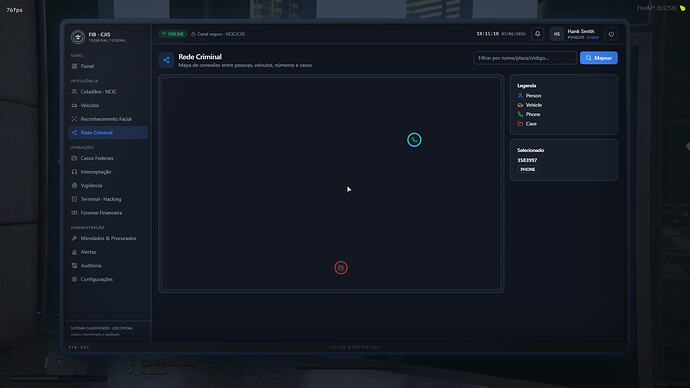Select the phone node in the graph

point(414,140)
